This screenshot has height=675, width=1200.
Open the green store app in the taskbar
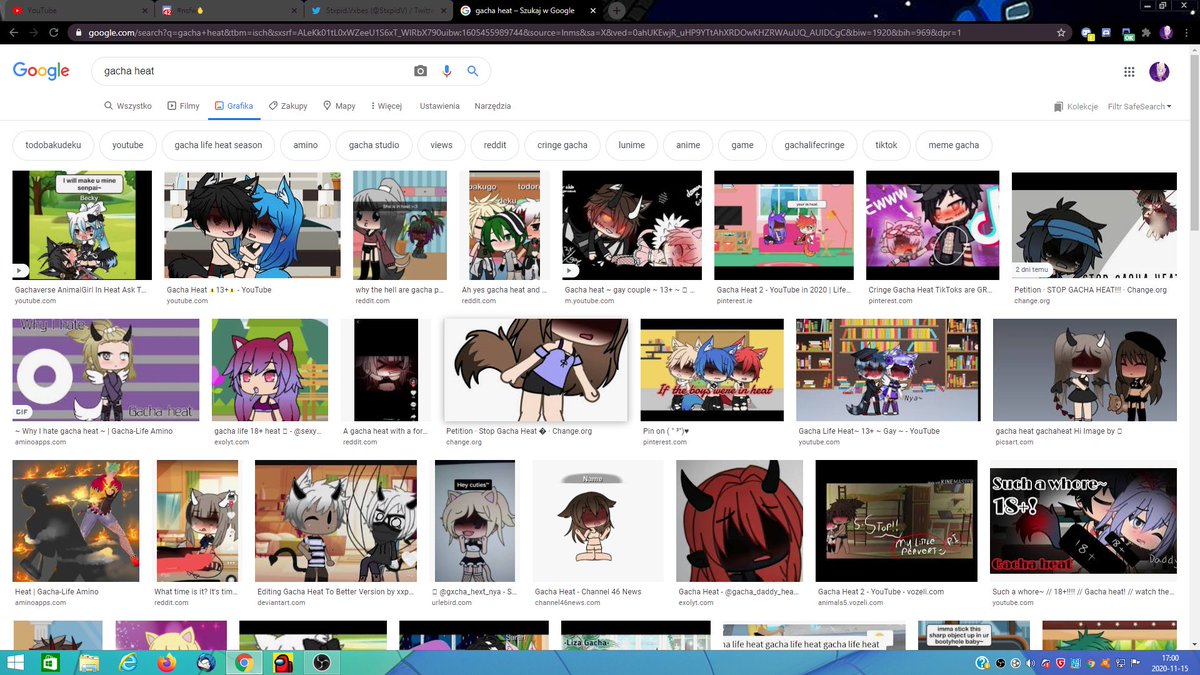(51, 662)
